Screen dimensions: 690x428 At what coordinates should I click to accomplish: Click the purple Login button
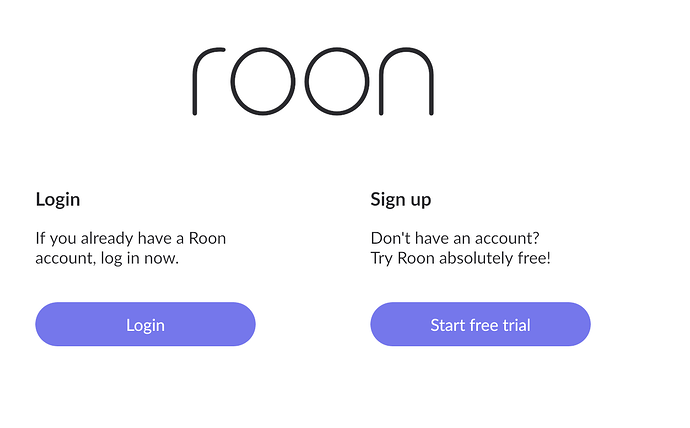pos(145,325)
